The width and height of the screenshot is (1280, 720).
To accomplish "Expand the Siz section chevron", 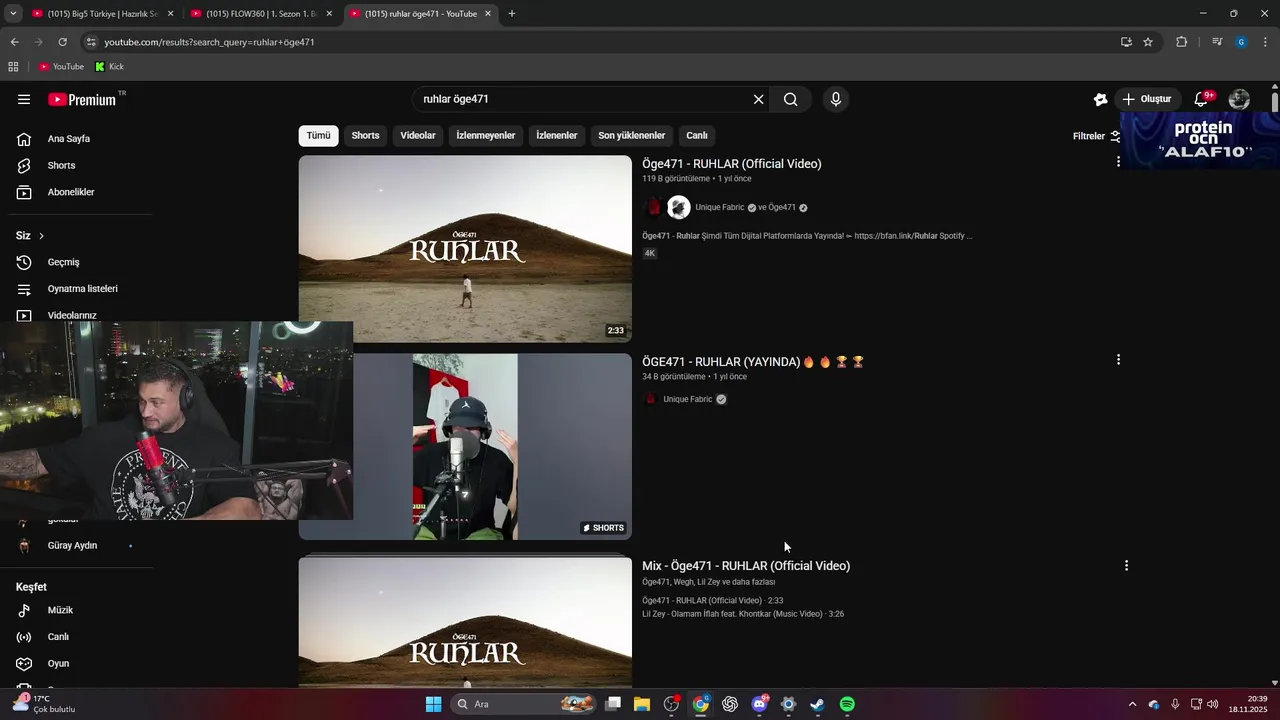I will pos(41,236).
